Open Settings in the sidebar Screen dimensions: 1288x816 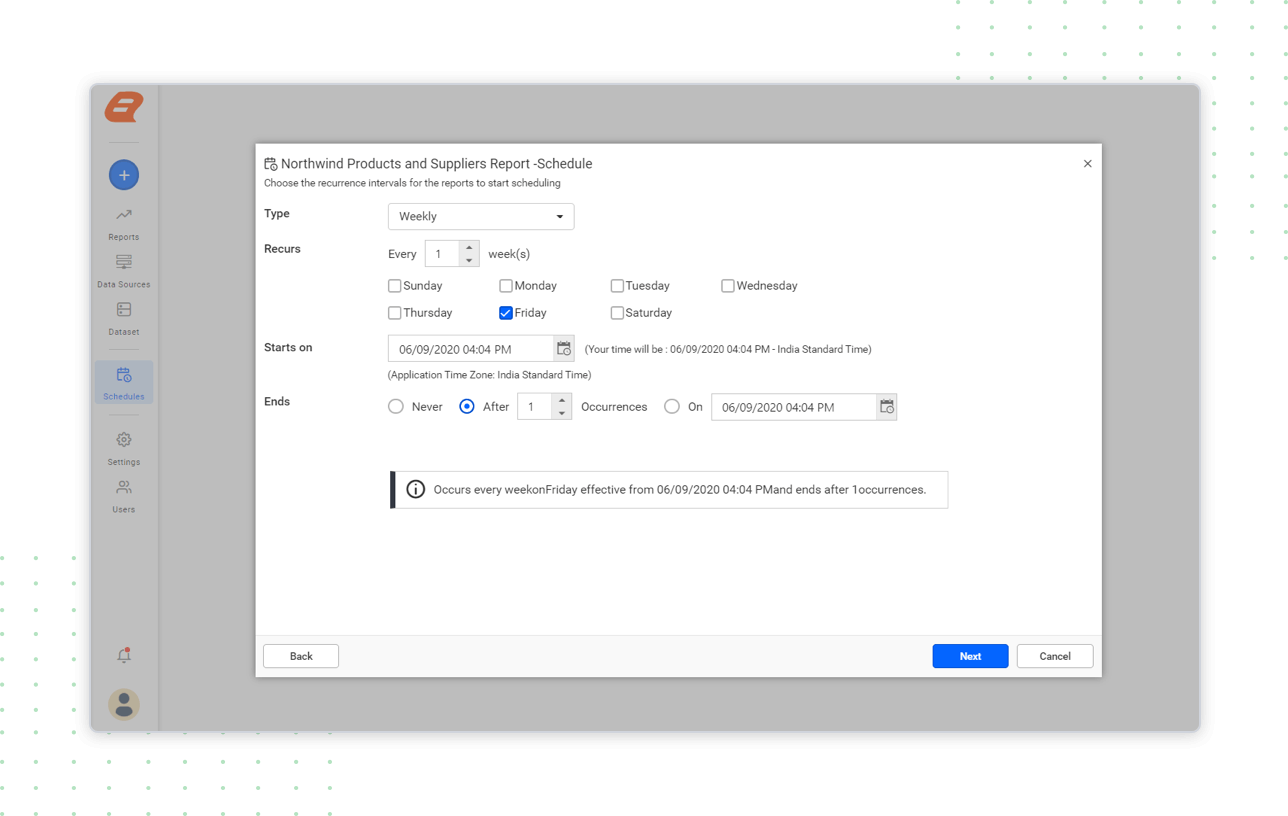click(x=124, y=449)
